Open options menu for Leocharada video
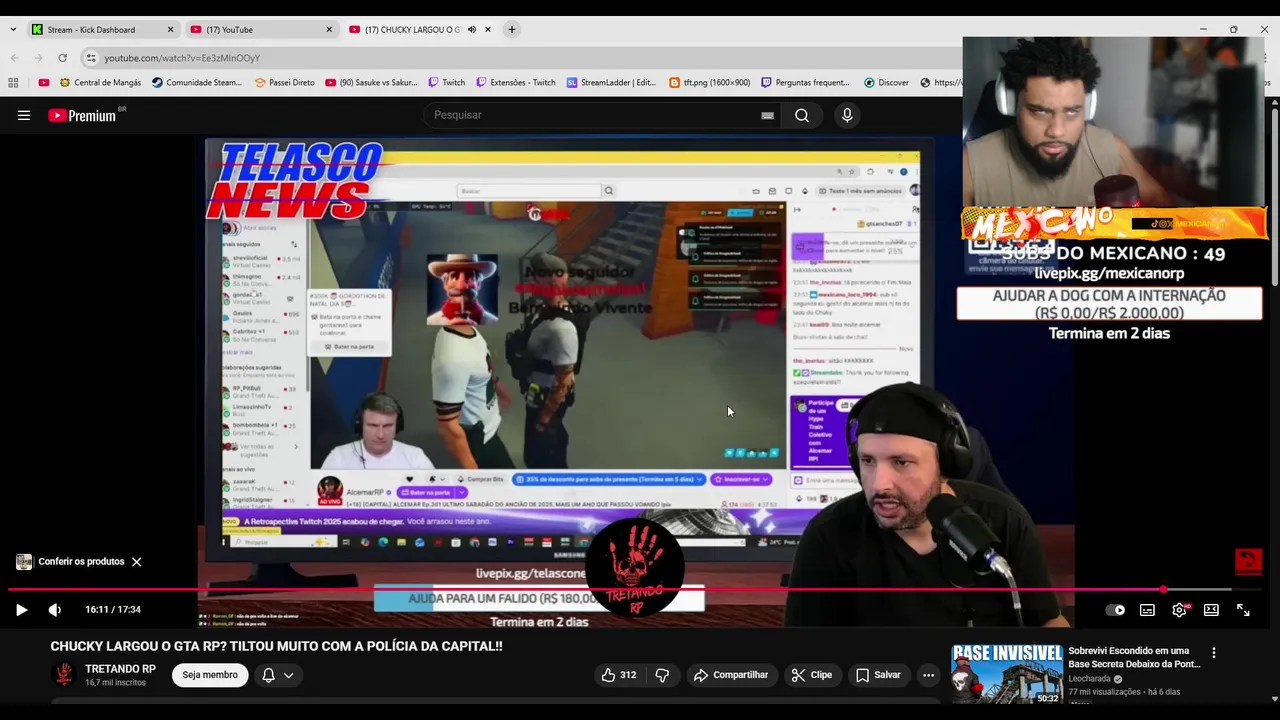Screen dimensions: 1280x720 pos(1214,653)
